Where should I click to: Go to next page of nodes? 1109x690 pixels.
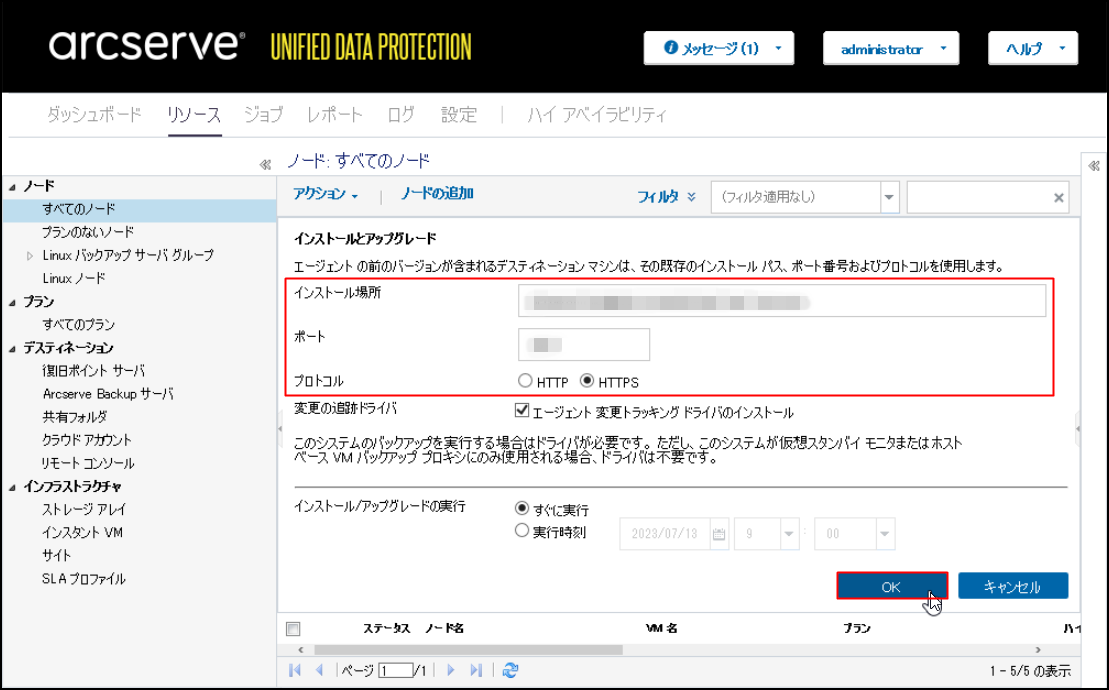click(451, 669)
